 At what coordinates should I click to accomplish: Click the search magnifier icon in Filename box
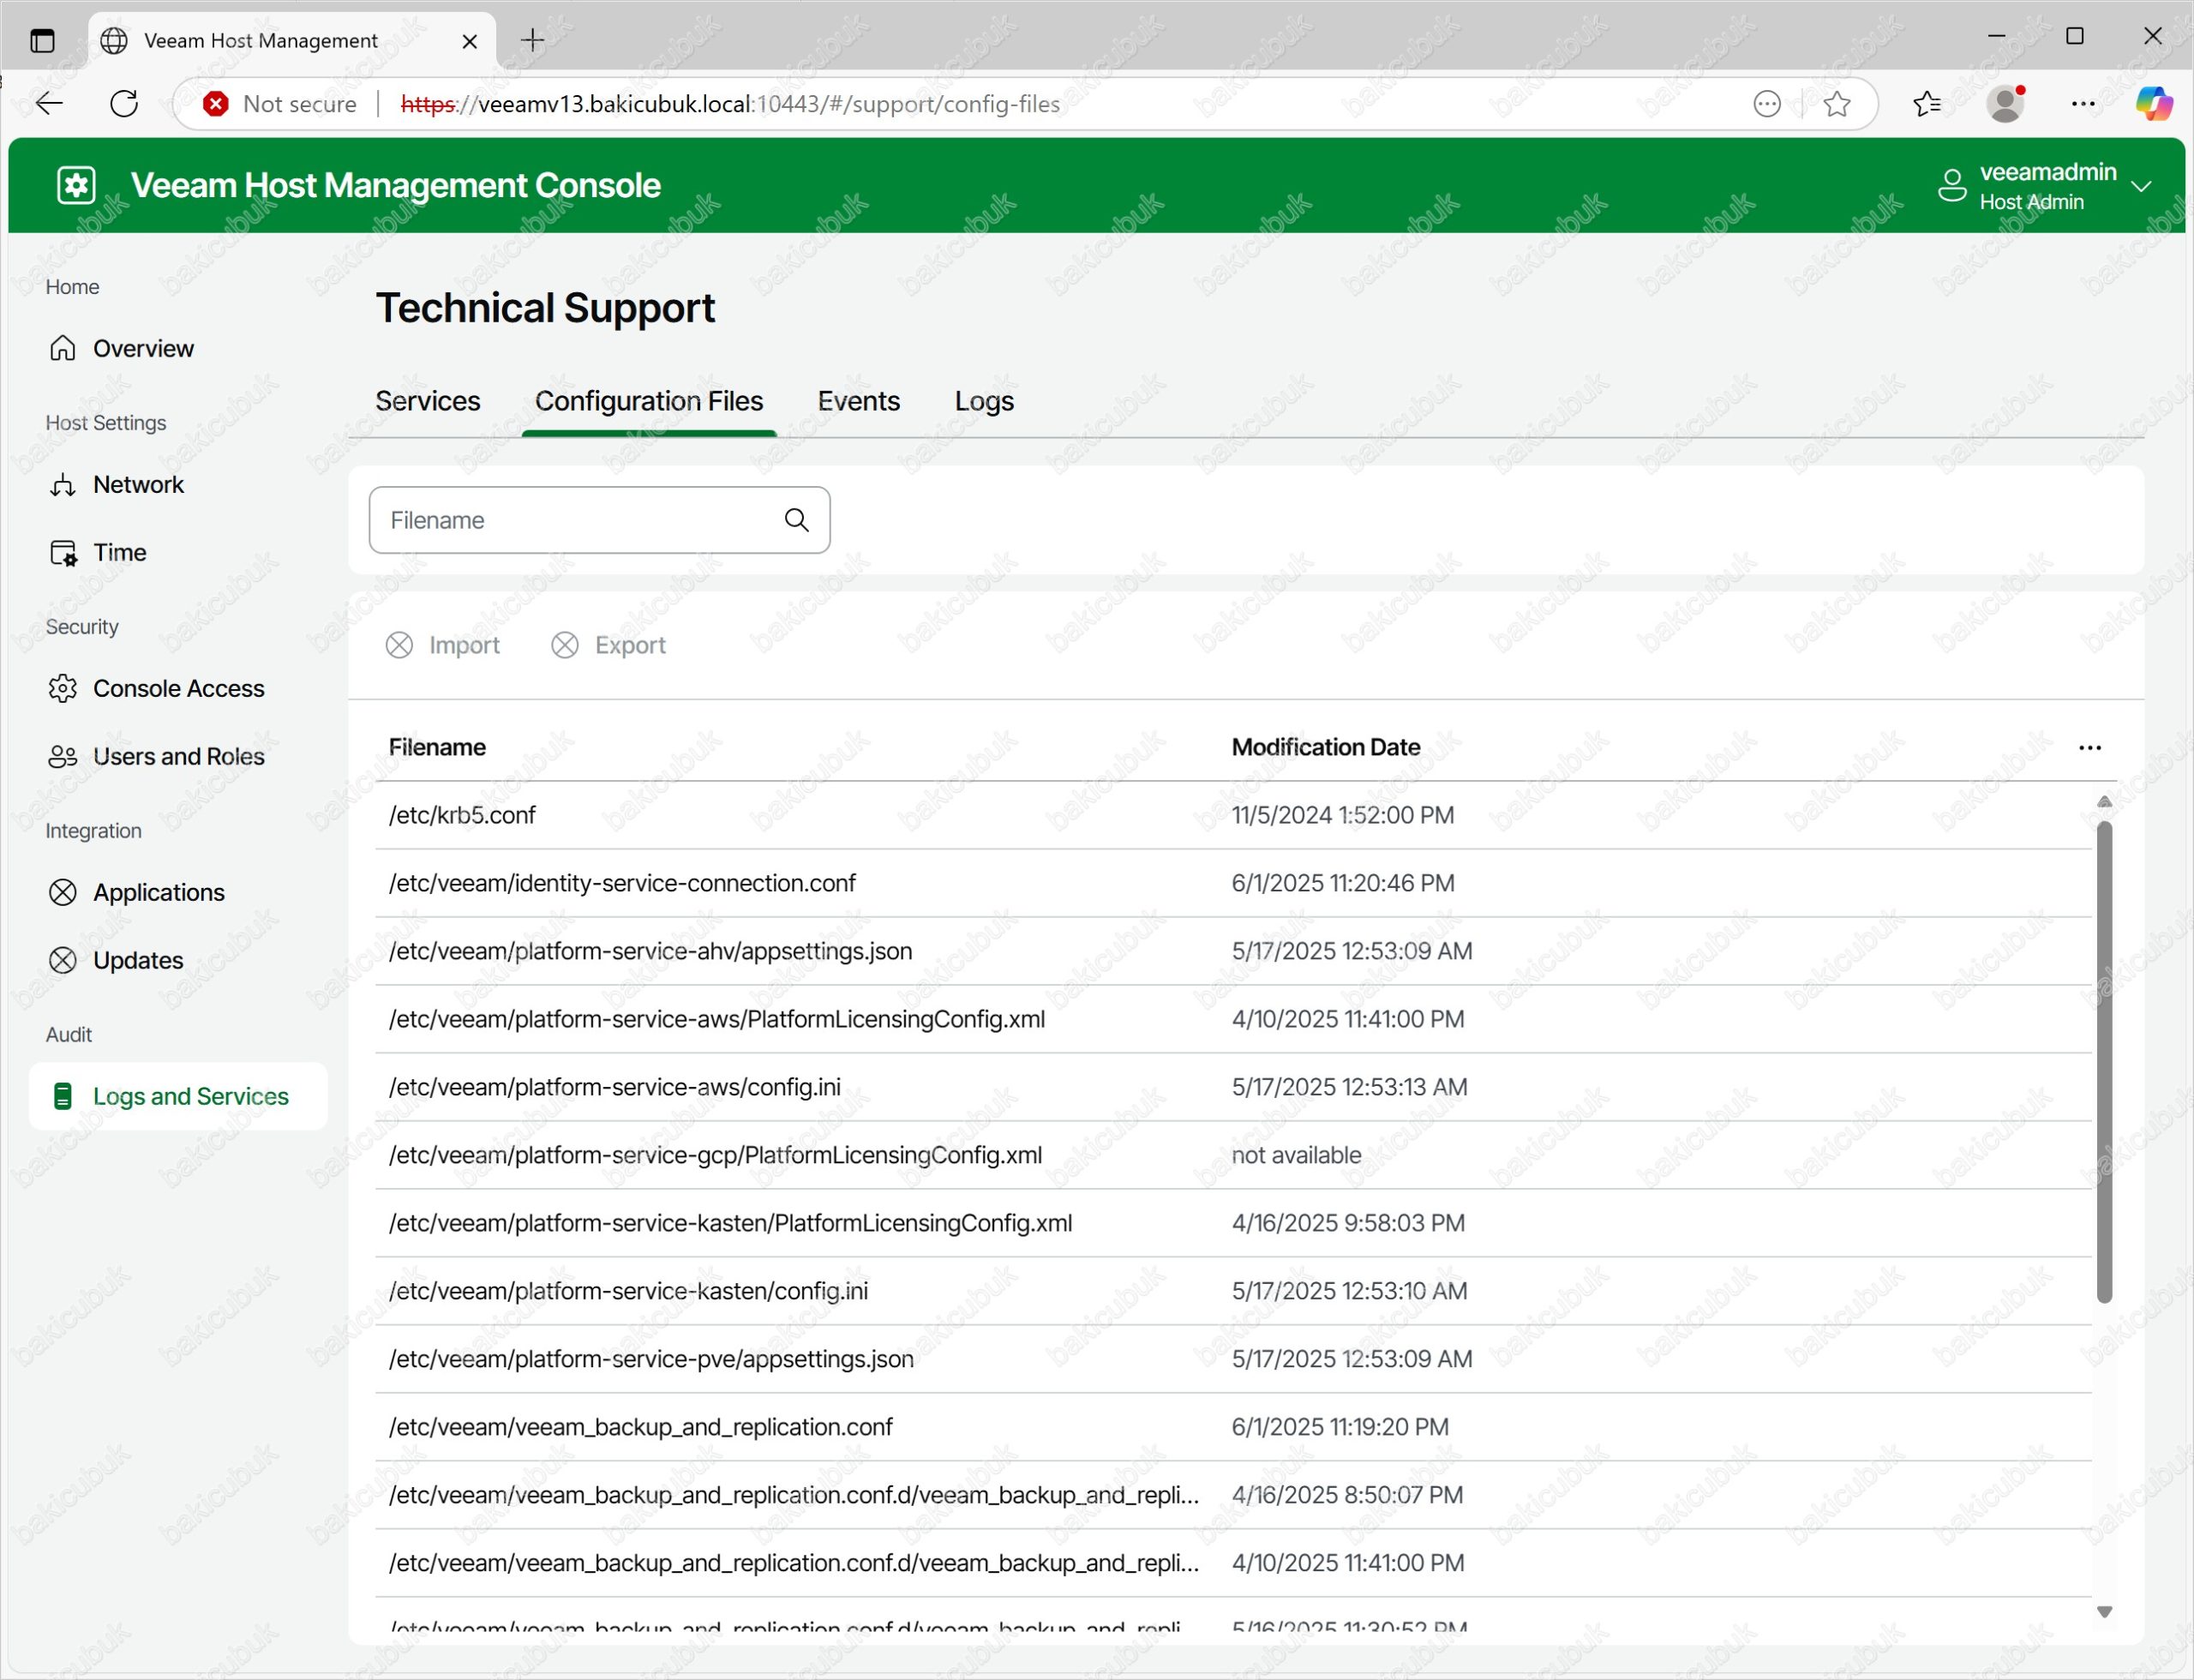point(796,520)
